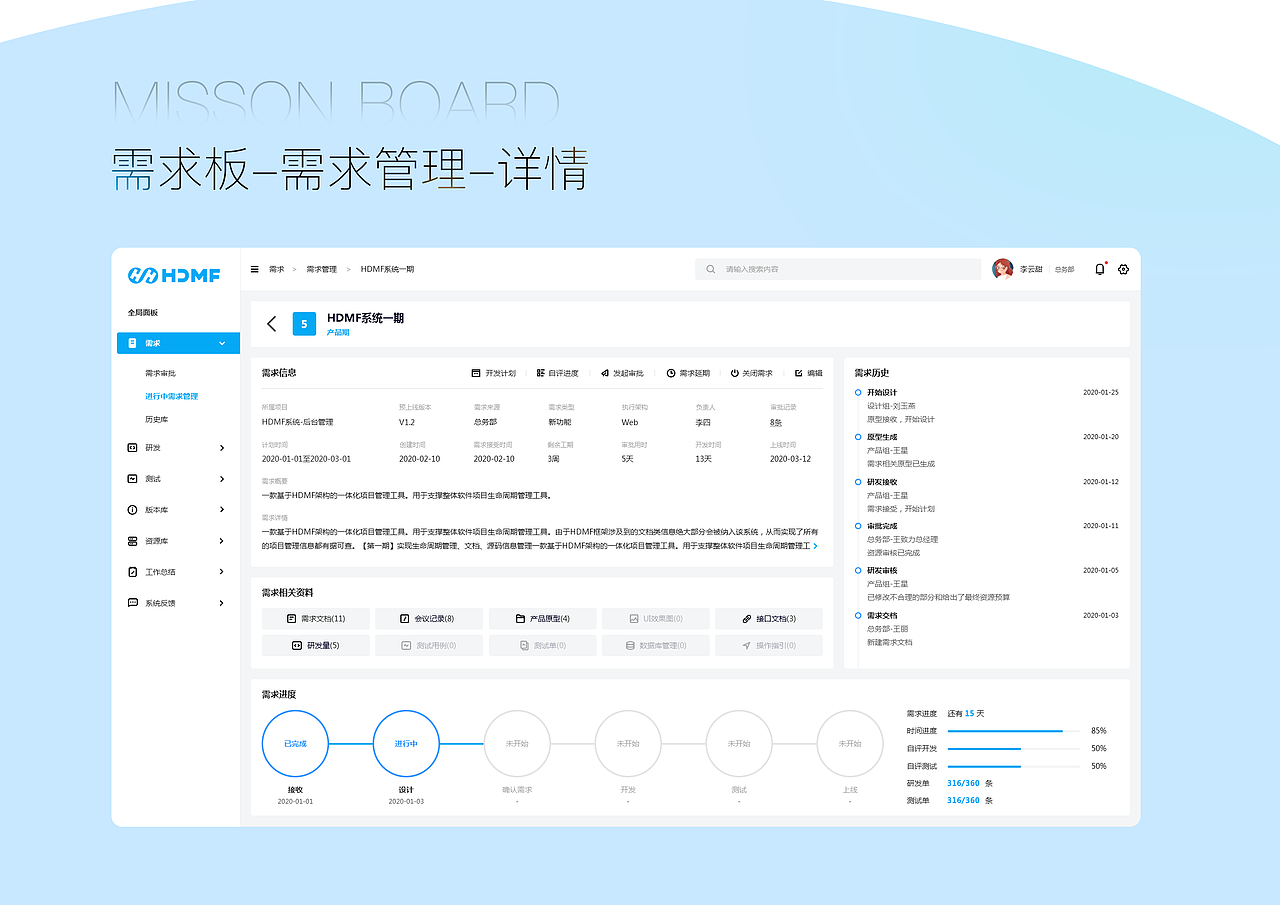Screen dimensions: 1280x905
Task: Click the 研发审核 history entry title
Action: [882, 570]
